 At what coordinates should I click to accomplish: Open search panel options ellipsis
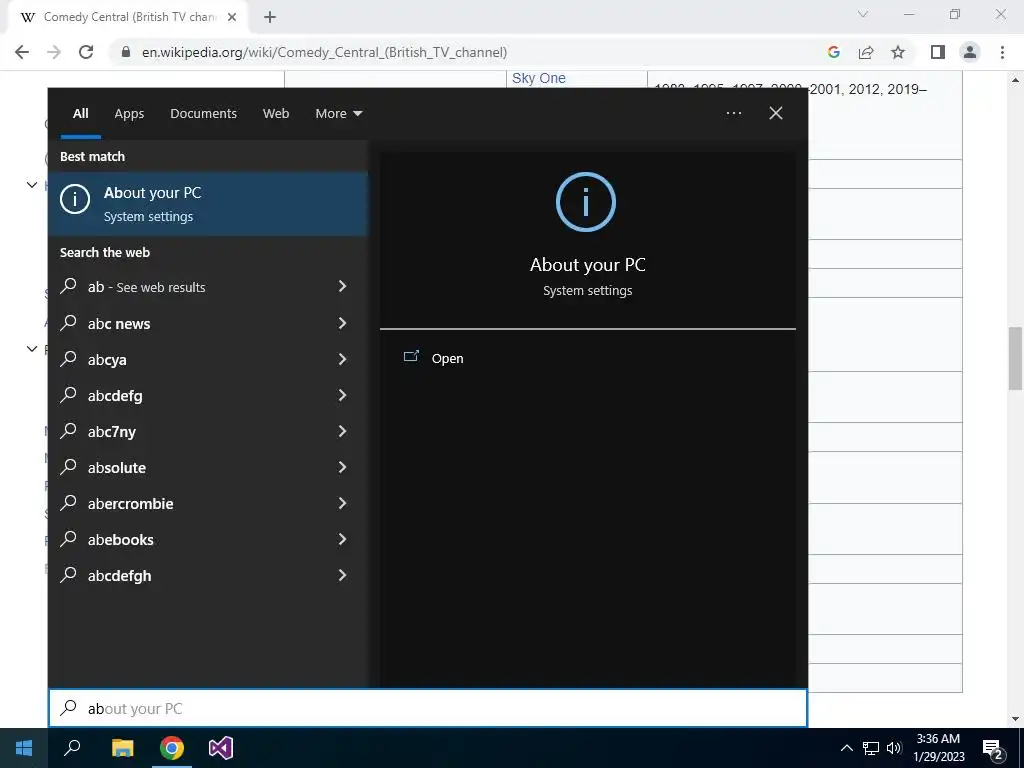[733, 113]
